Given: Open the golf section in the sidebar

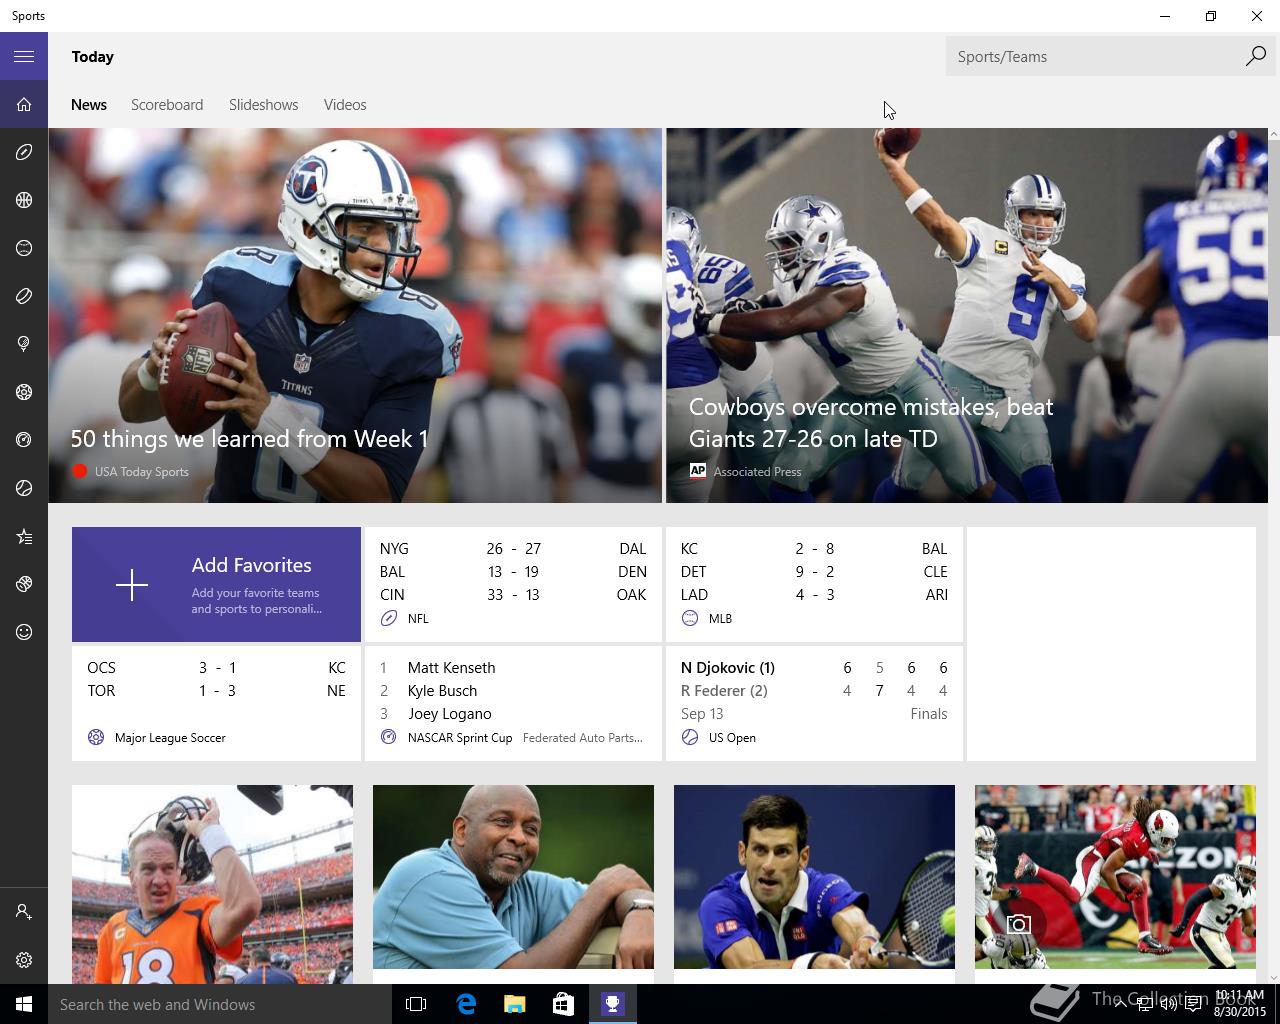Looking at the screenshot, I should [x=24, y=344].
